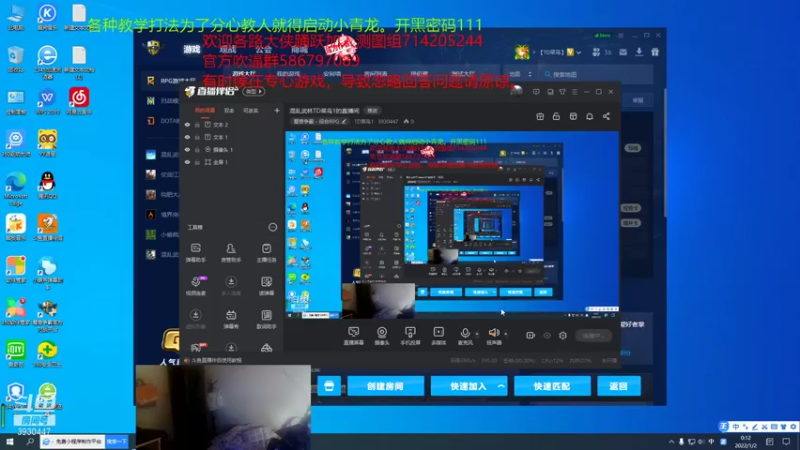This screenshot has height=450, width=800.
Task: Add a 手机投屏 phone cast source
Action: click(x=410, y=336)
